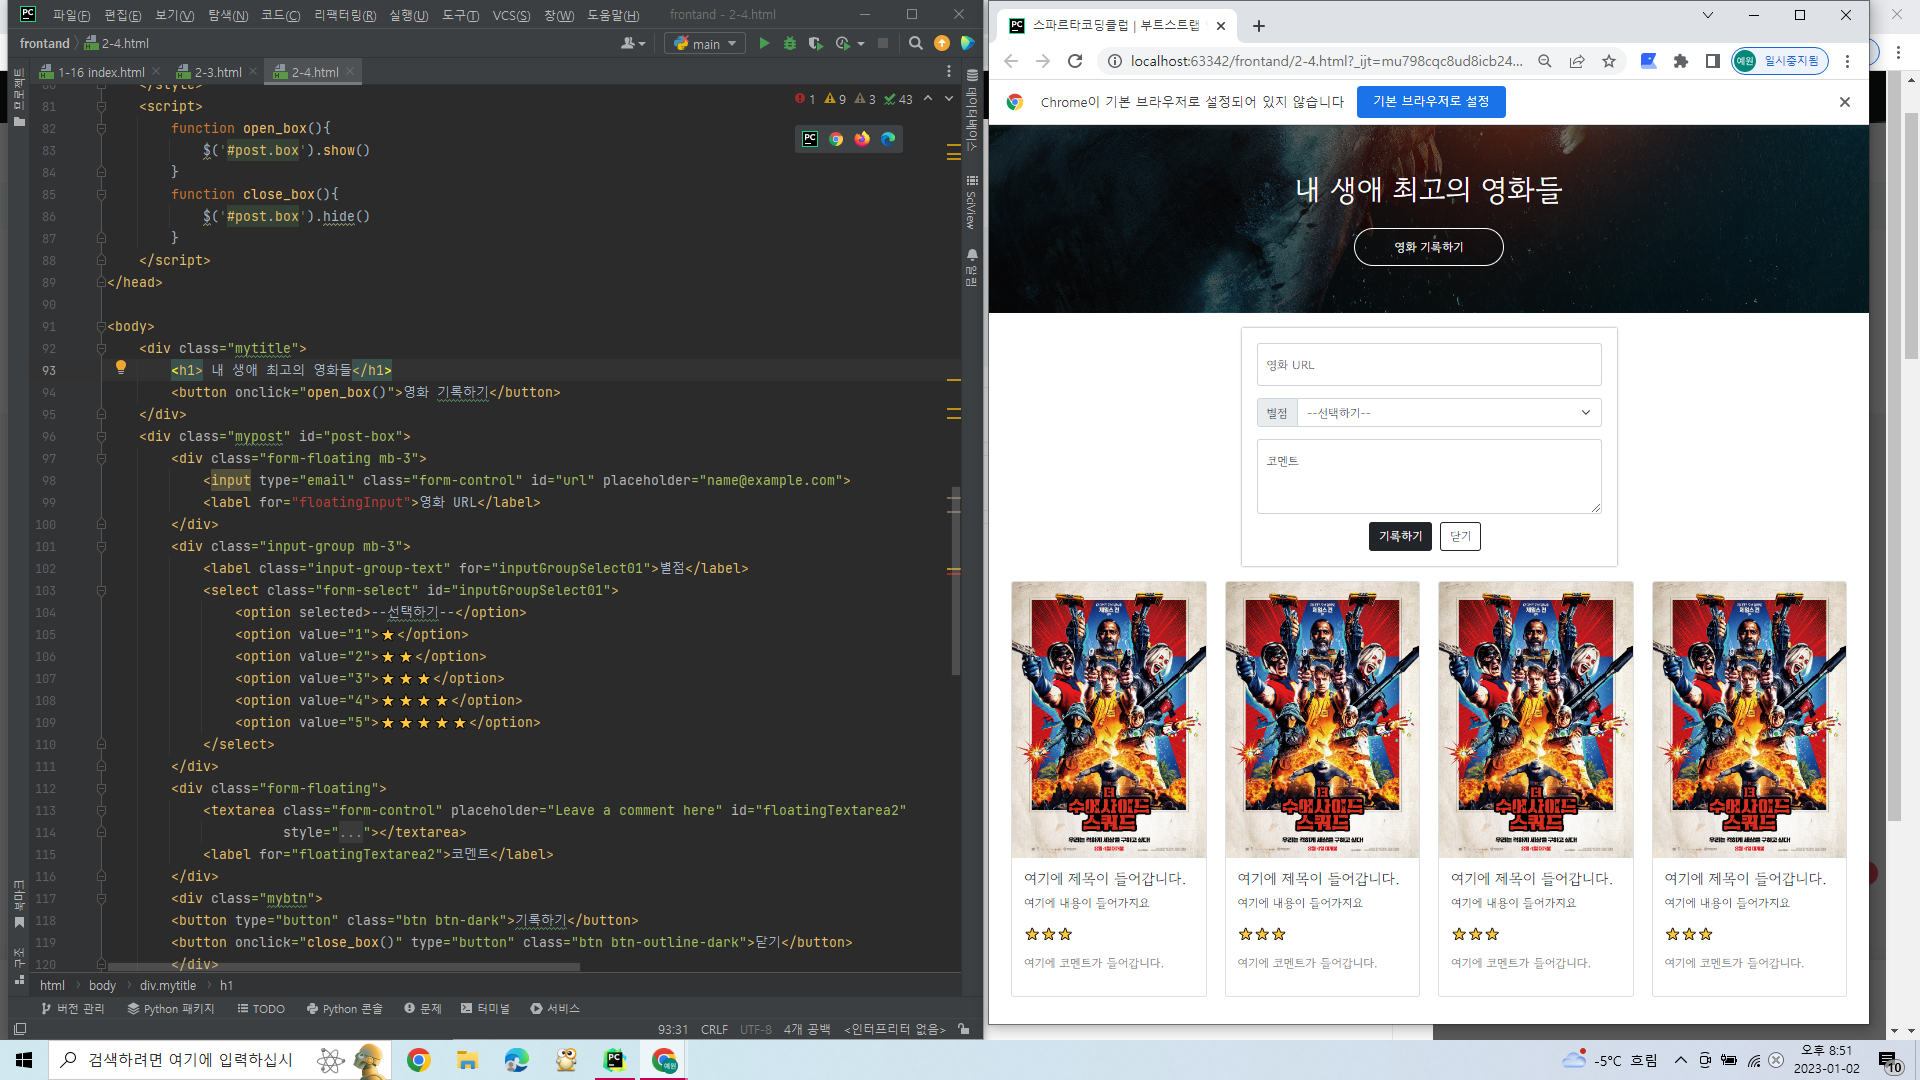Switch to 2-3.html editor tab

coord(217,72)
